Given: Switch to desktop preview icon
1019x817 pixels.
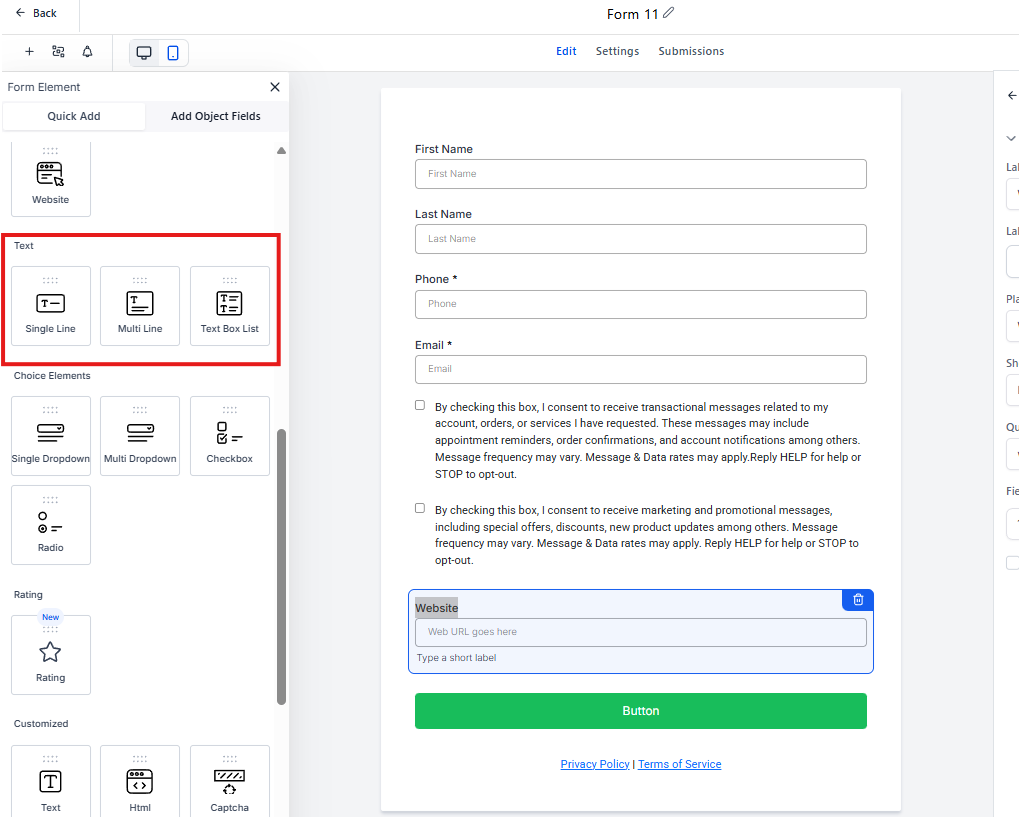Looking at the screenshot, I should tap(144, 53).
